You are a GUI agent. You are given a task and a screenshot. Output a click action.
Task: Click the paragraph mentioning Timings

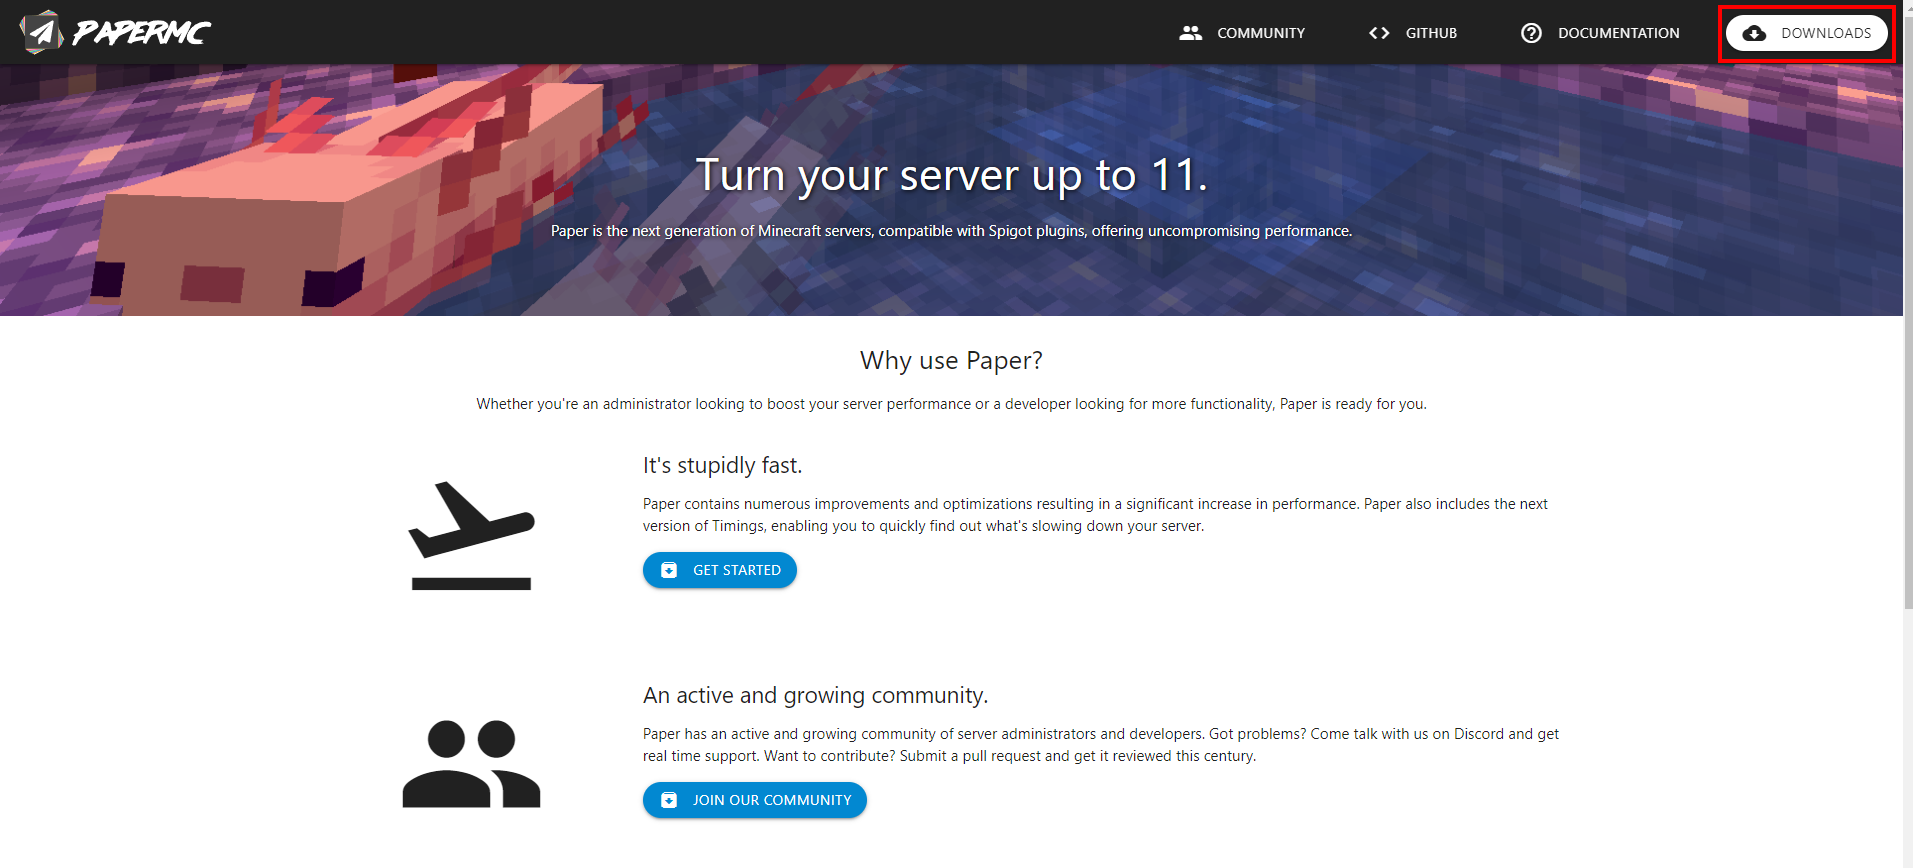tap(1095, 515)
